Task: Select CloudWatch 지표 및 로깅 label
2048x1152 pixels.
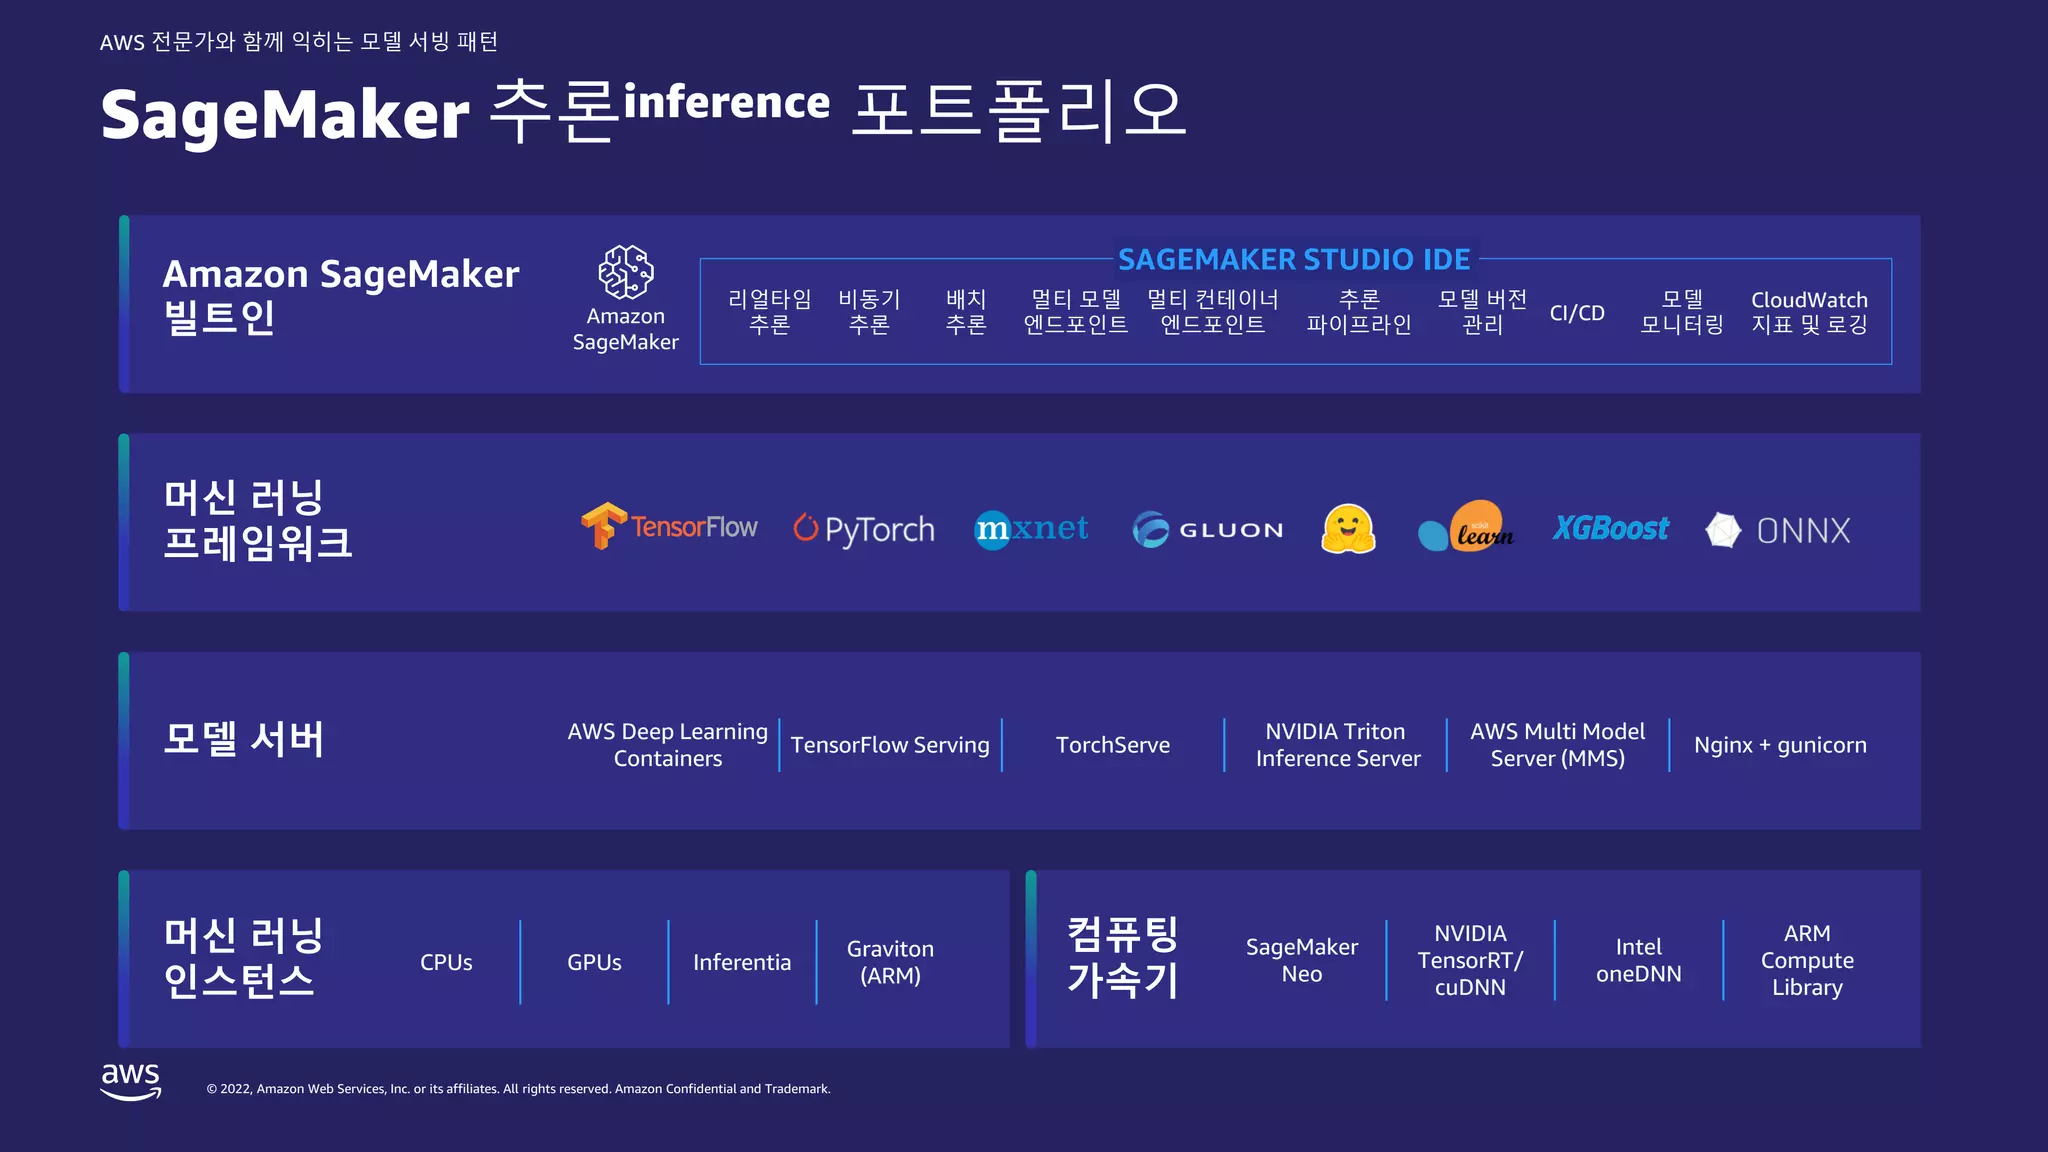Action: click(x=1809, y=312)
